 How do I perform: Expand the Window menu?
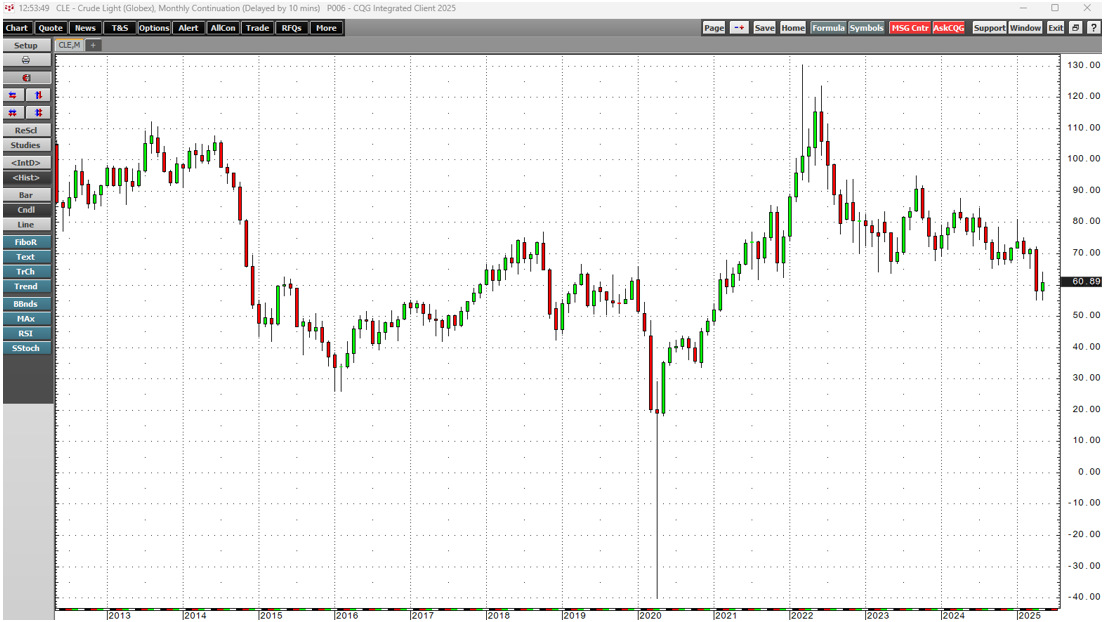[1025, 28]
